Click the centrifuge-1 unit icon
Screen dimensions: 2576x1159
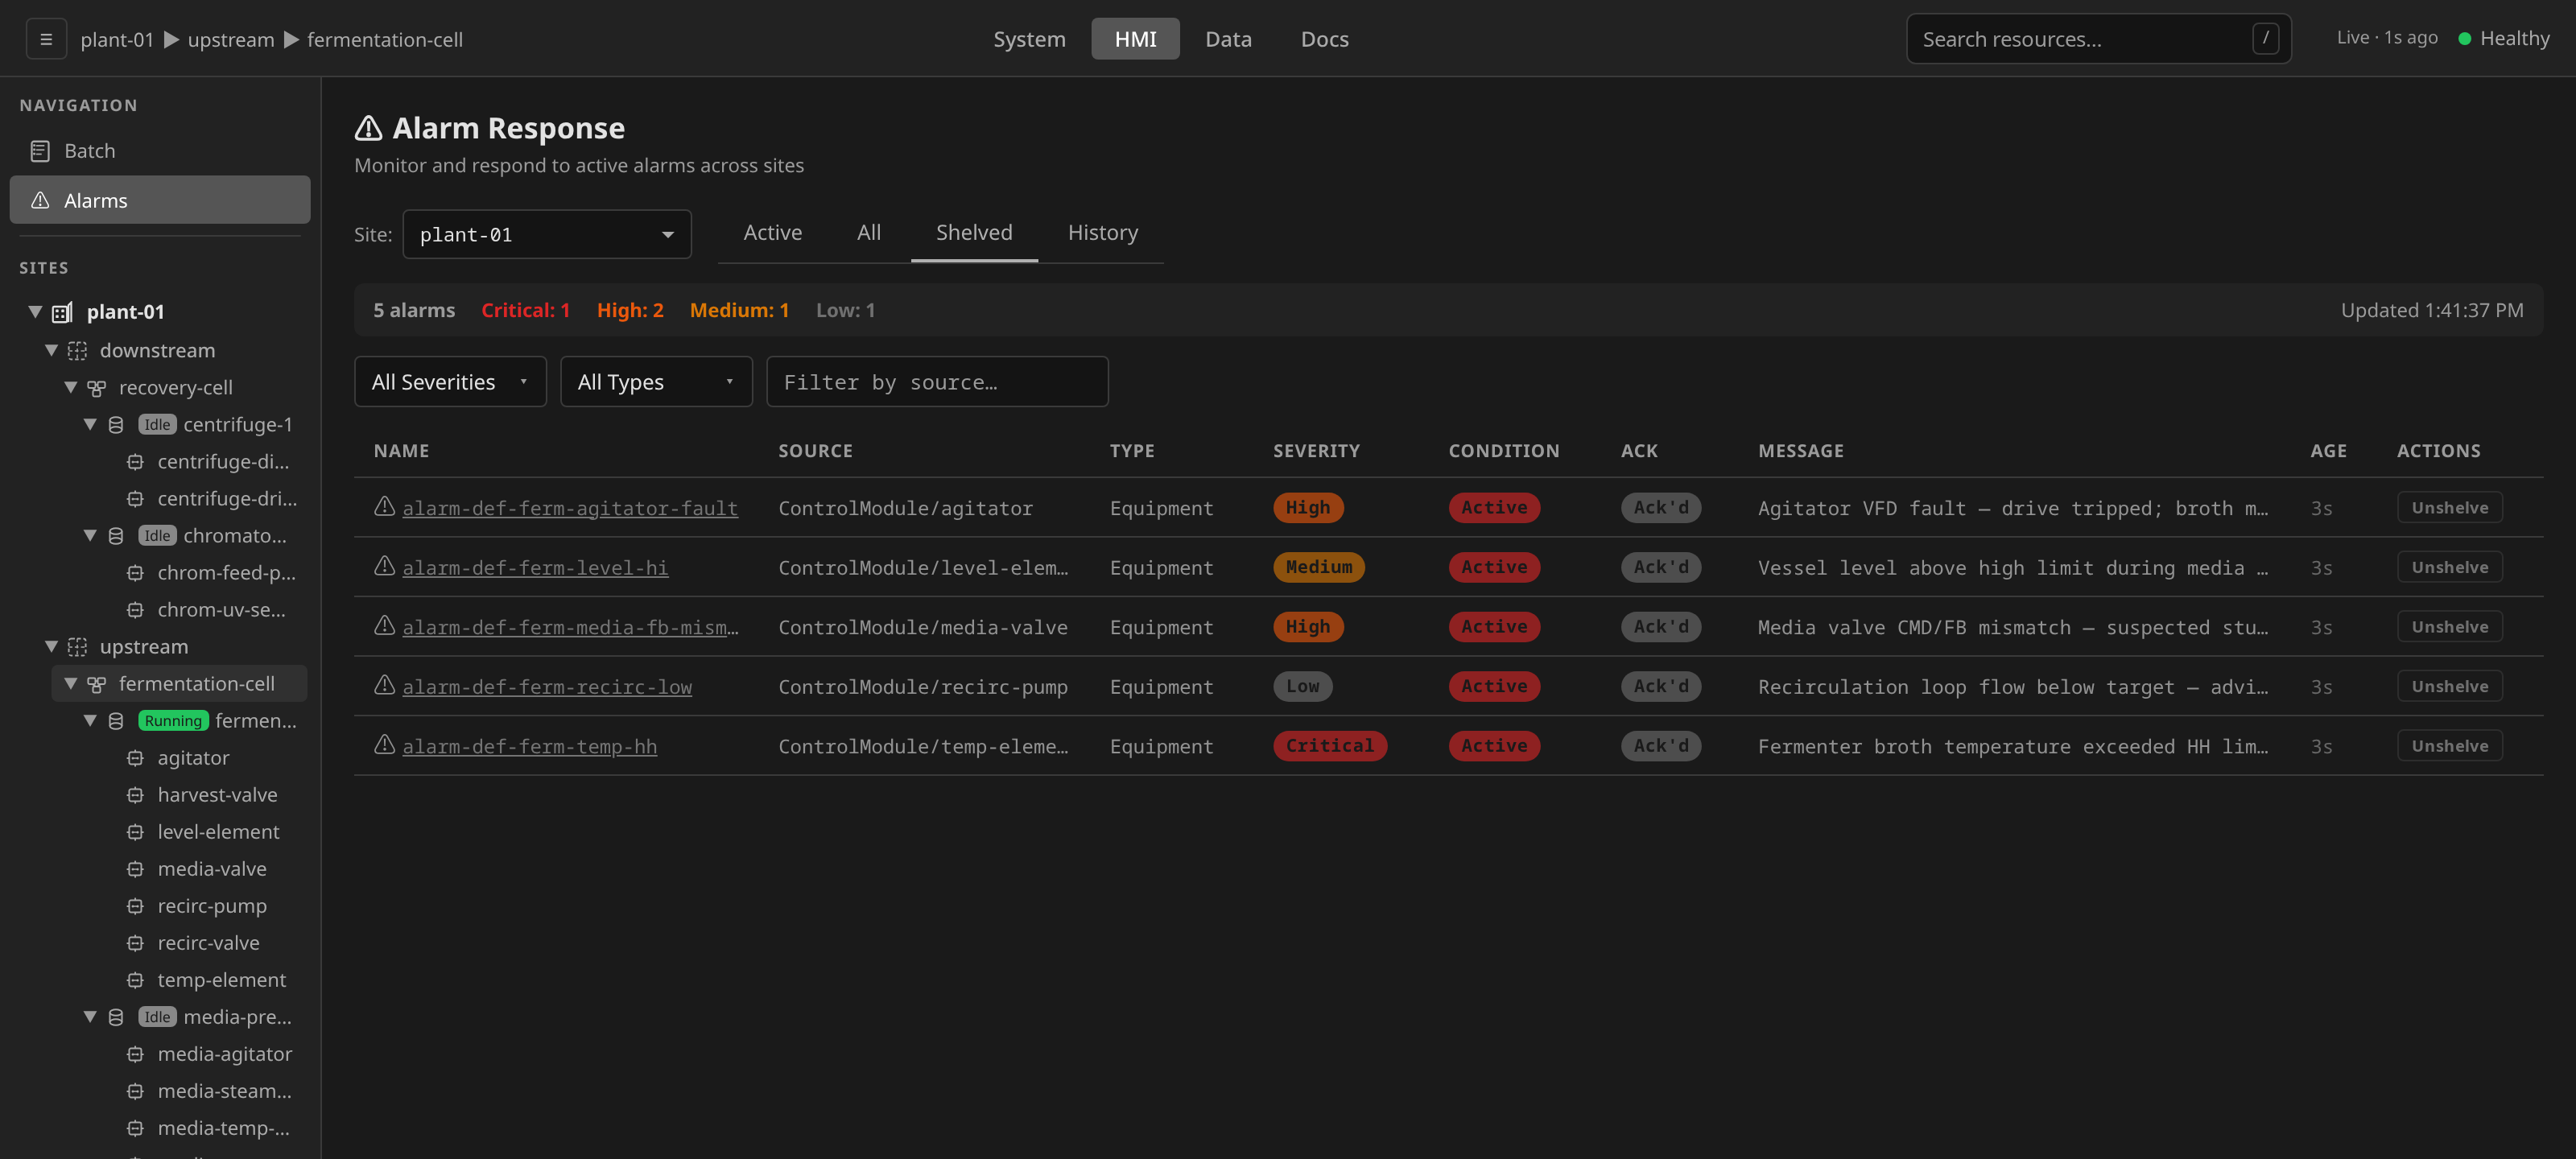[116, 425]
